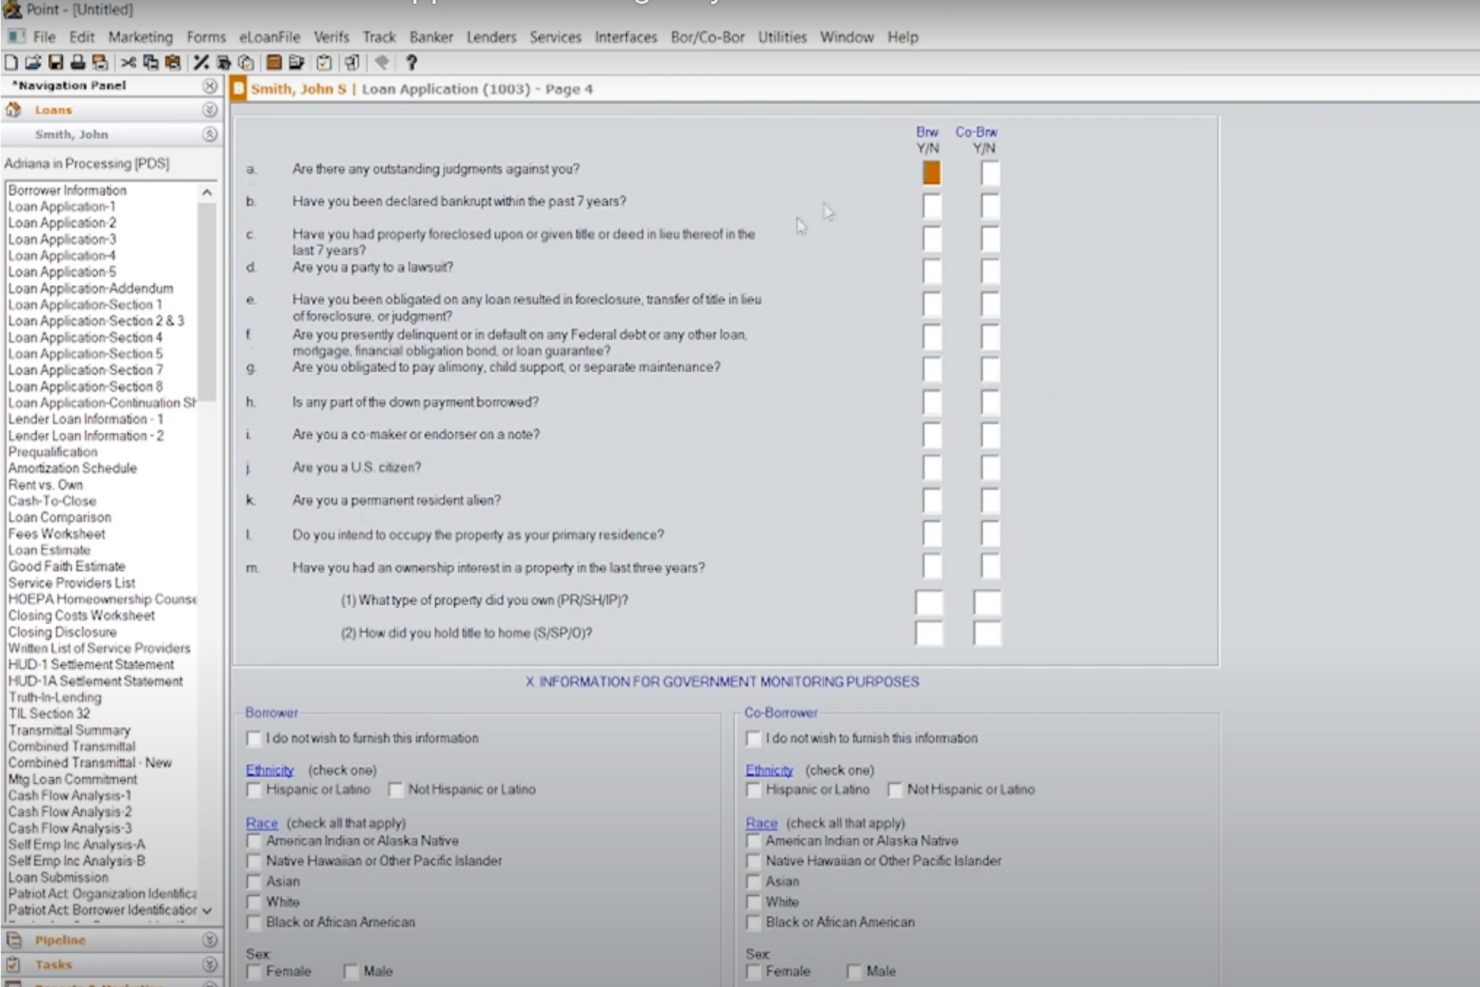Click the Co-Borrower Race link
This screenshot has width=1480, height=987.
(x=761, y=823)
